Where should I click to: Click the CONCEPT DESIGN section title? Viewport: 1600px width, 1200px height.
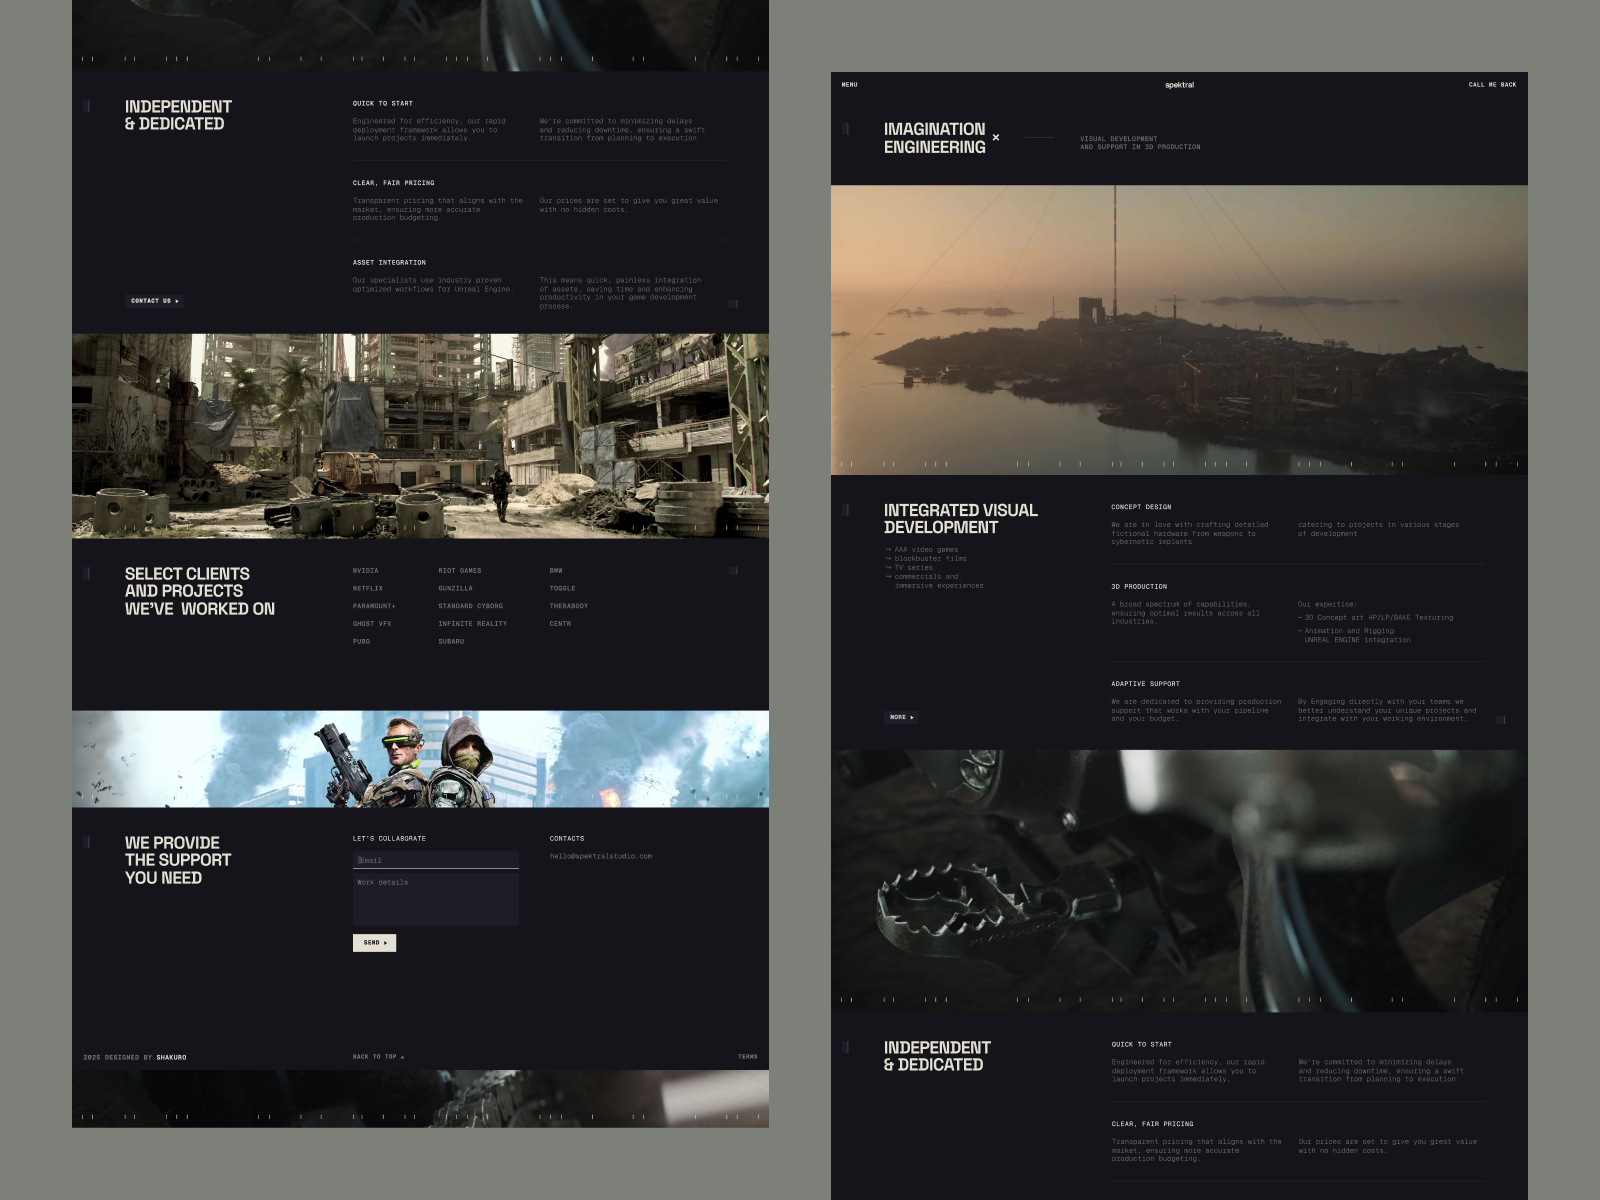[1141, 507]
